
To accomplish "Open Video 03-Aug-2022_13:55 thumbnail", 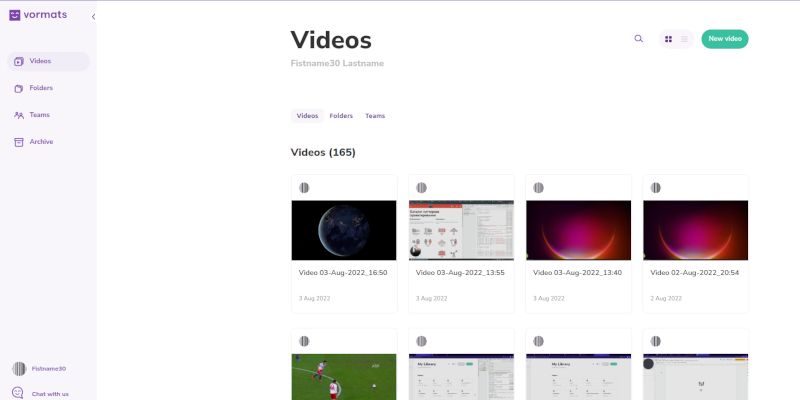I will 461,230.
